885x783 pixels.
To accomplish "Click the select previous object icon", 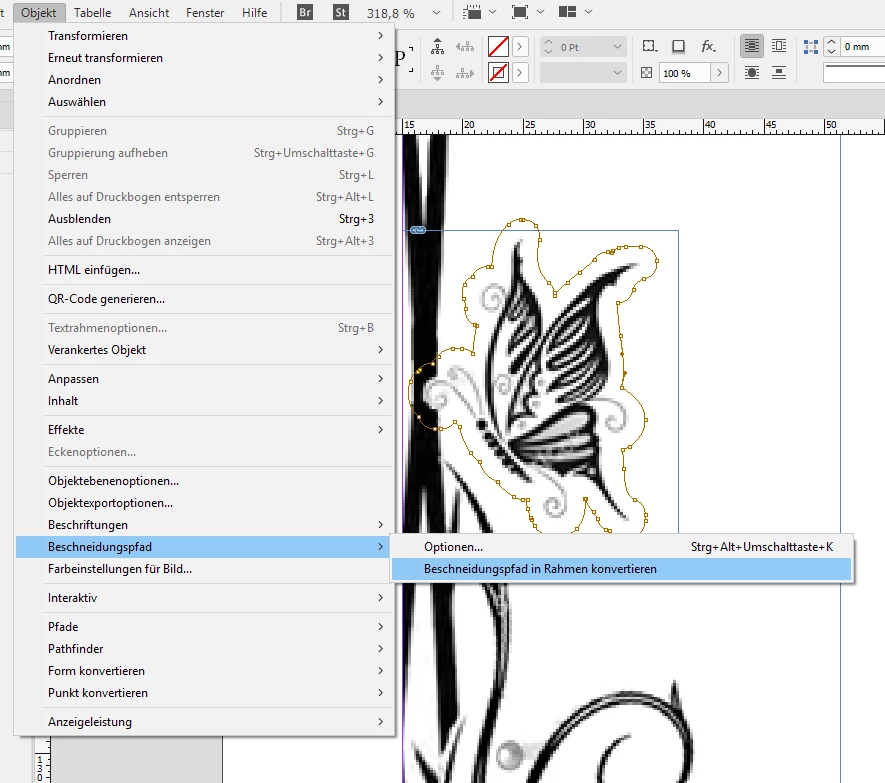I will 465,46.
